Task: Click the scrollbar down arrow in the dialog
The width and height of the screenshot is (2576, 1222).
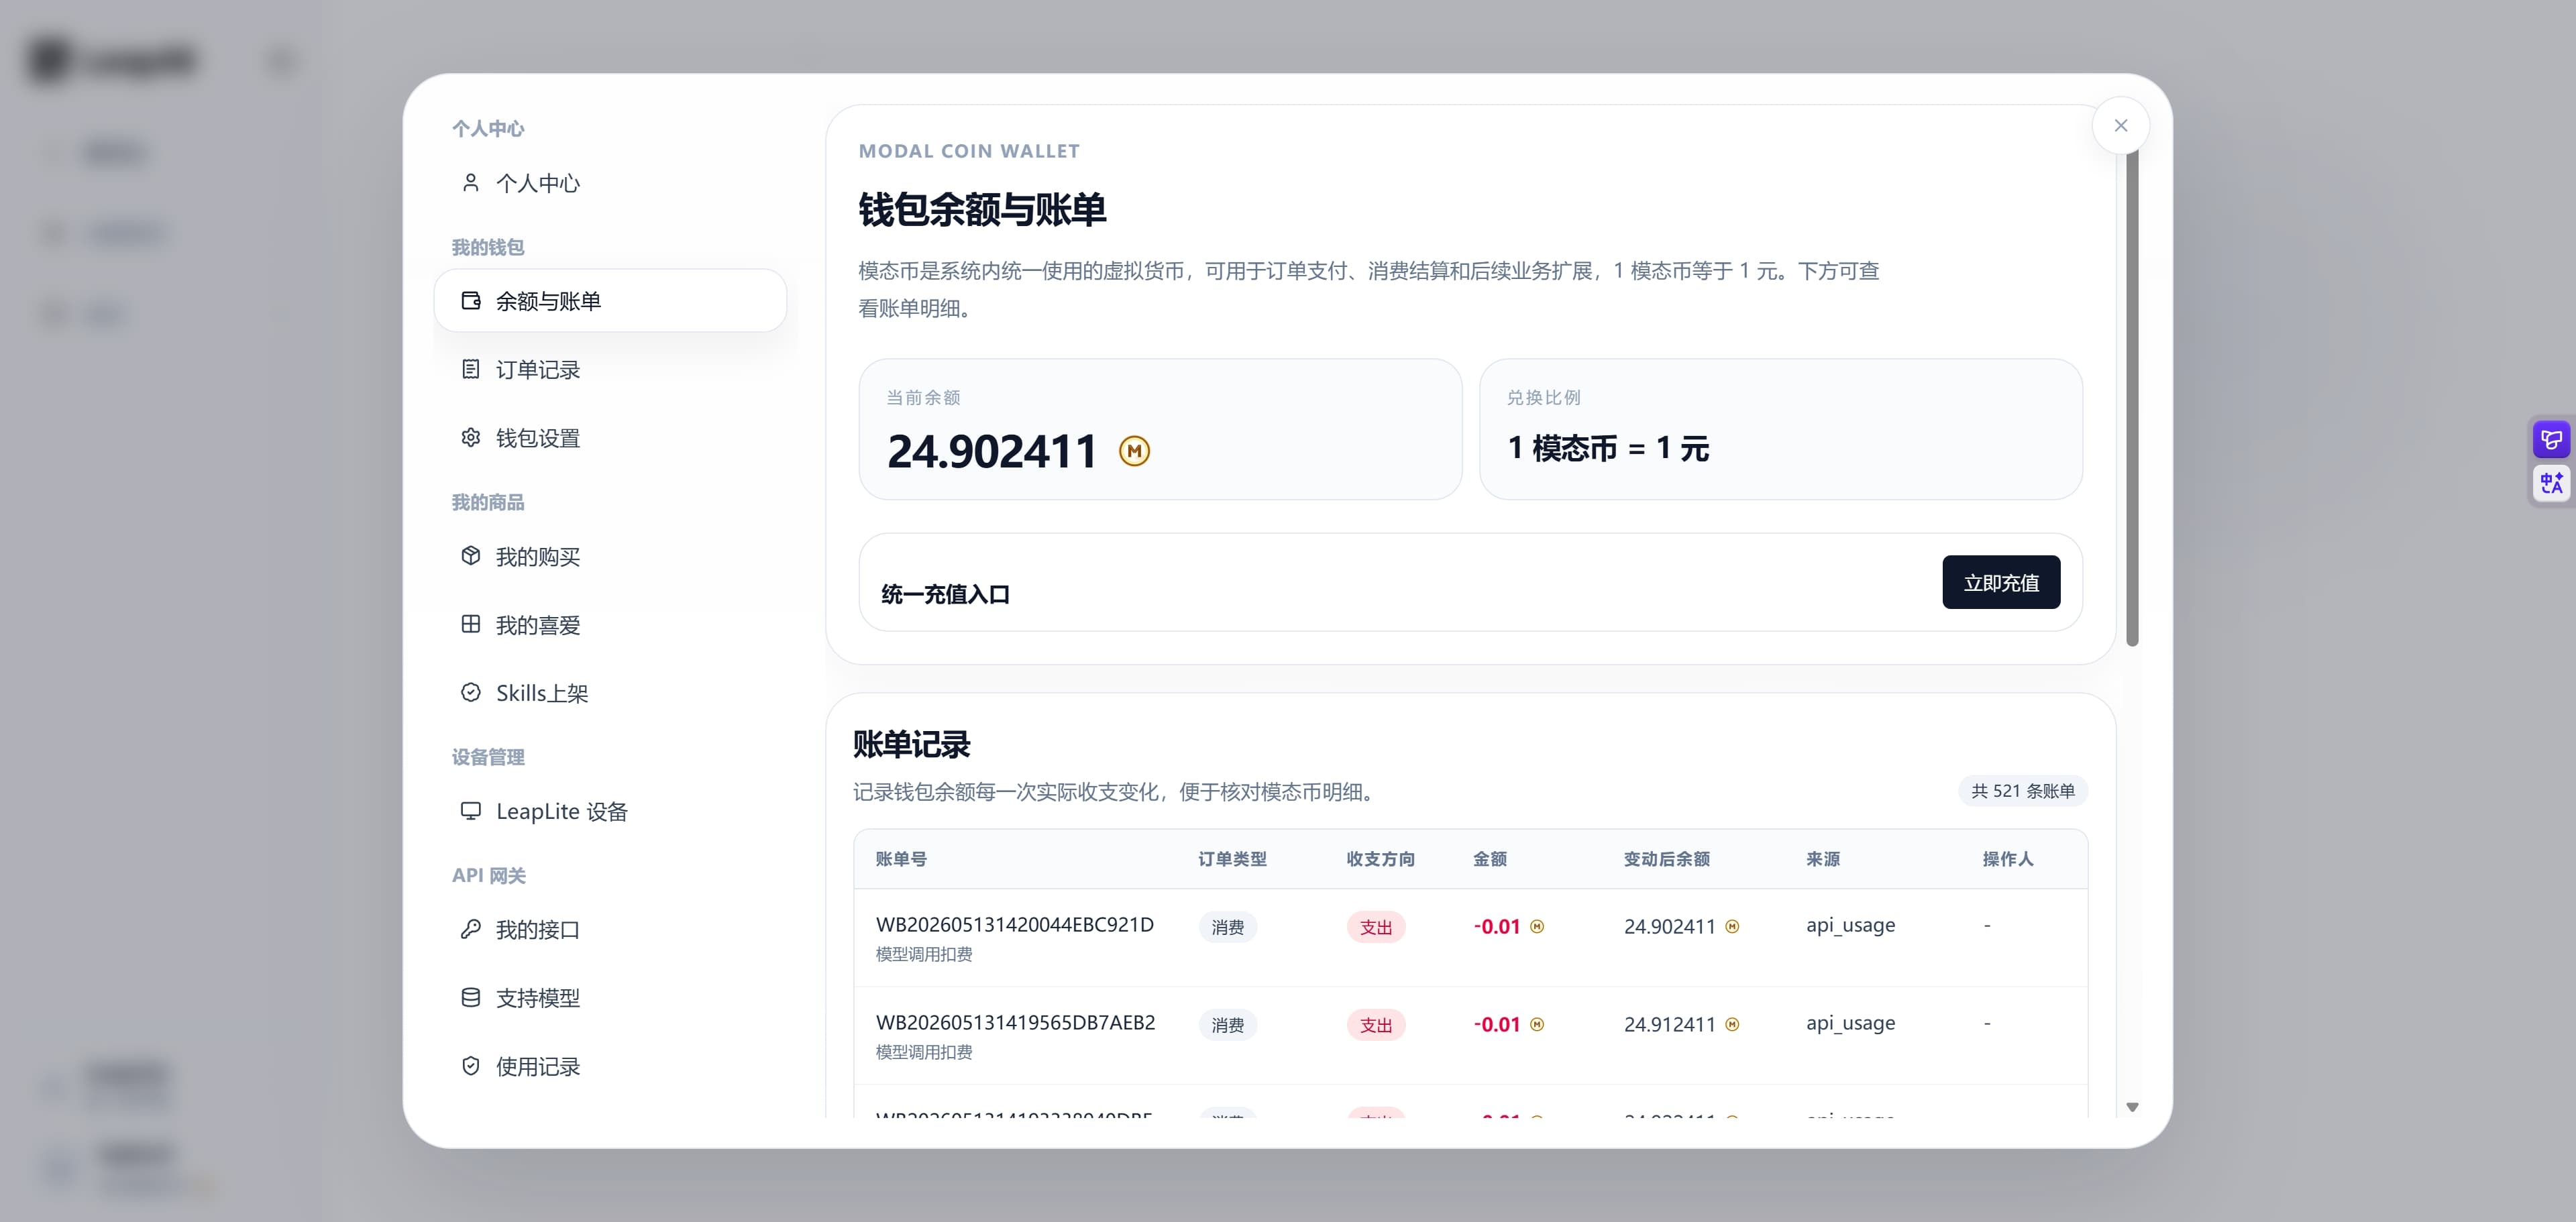Action: 2132,1107
